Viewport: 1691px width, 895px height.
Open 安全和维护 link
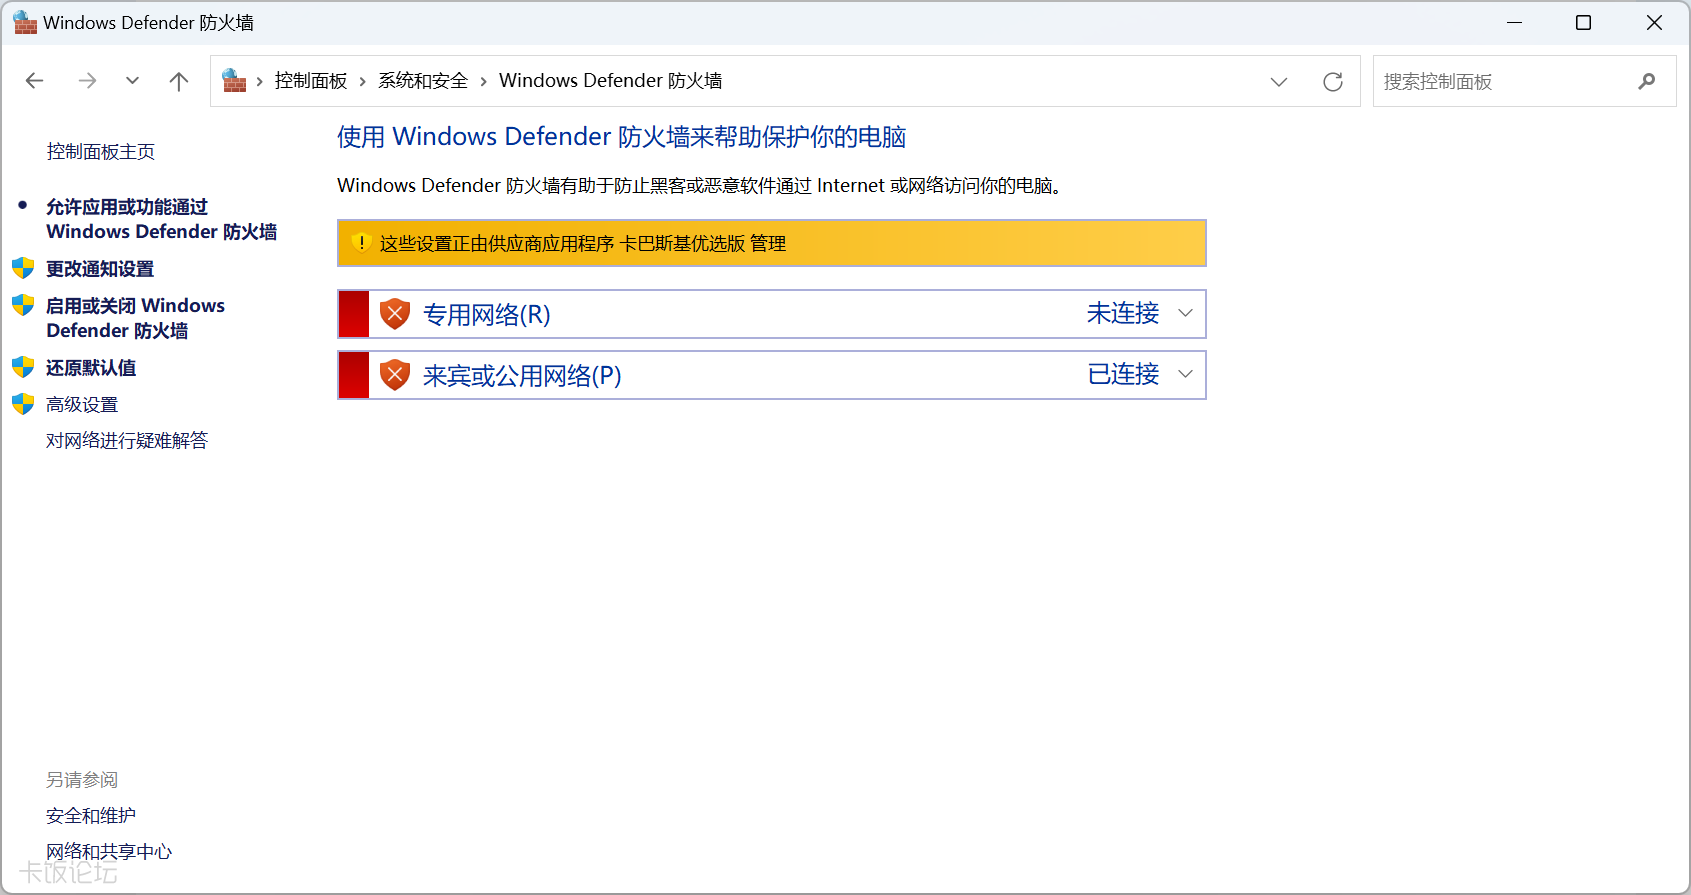91,816
